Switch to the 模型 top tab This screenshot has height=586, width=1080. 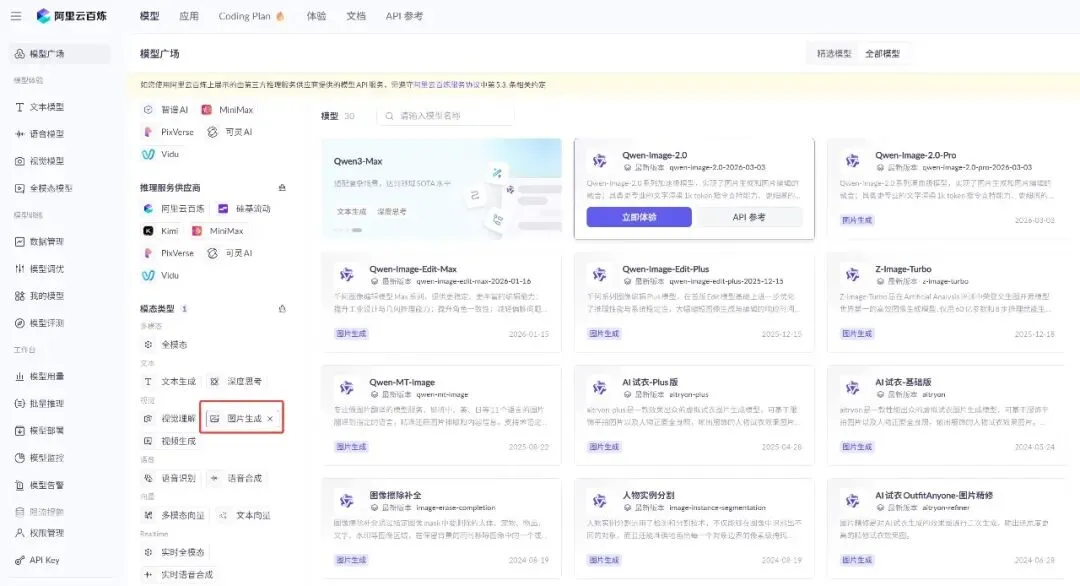(x=149, y=16)
